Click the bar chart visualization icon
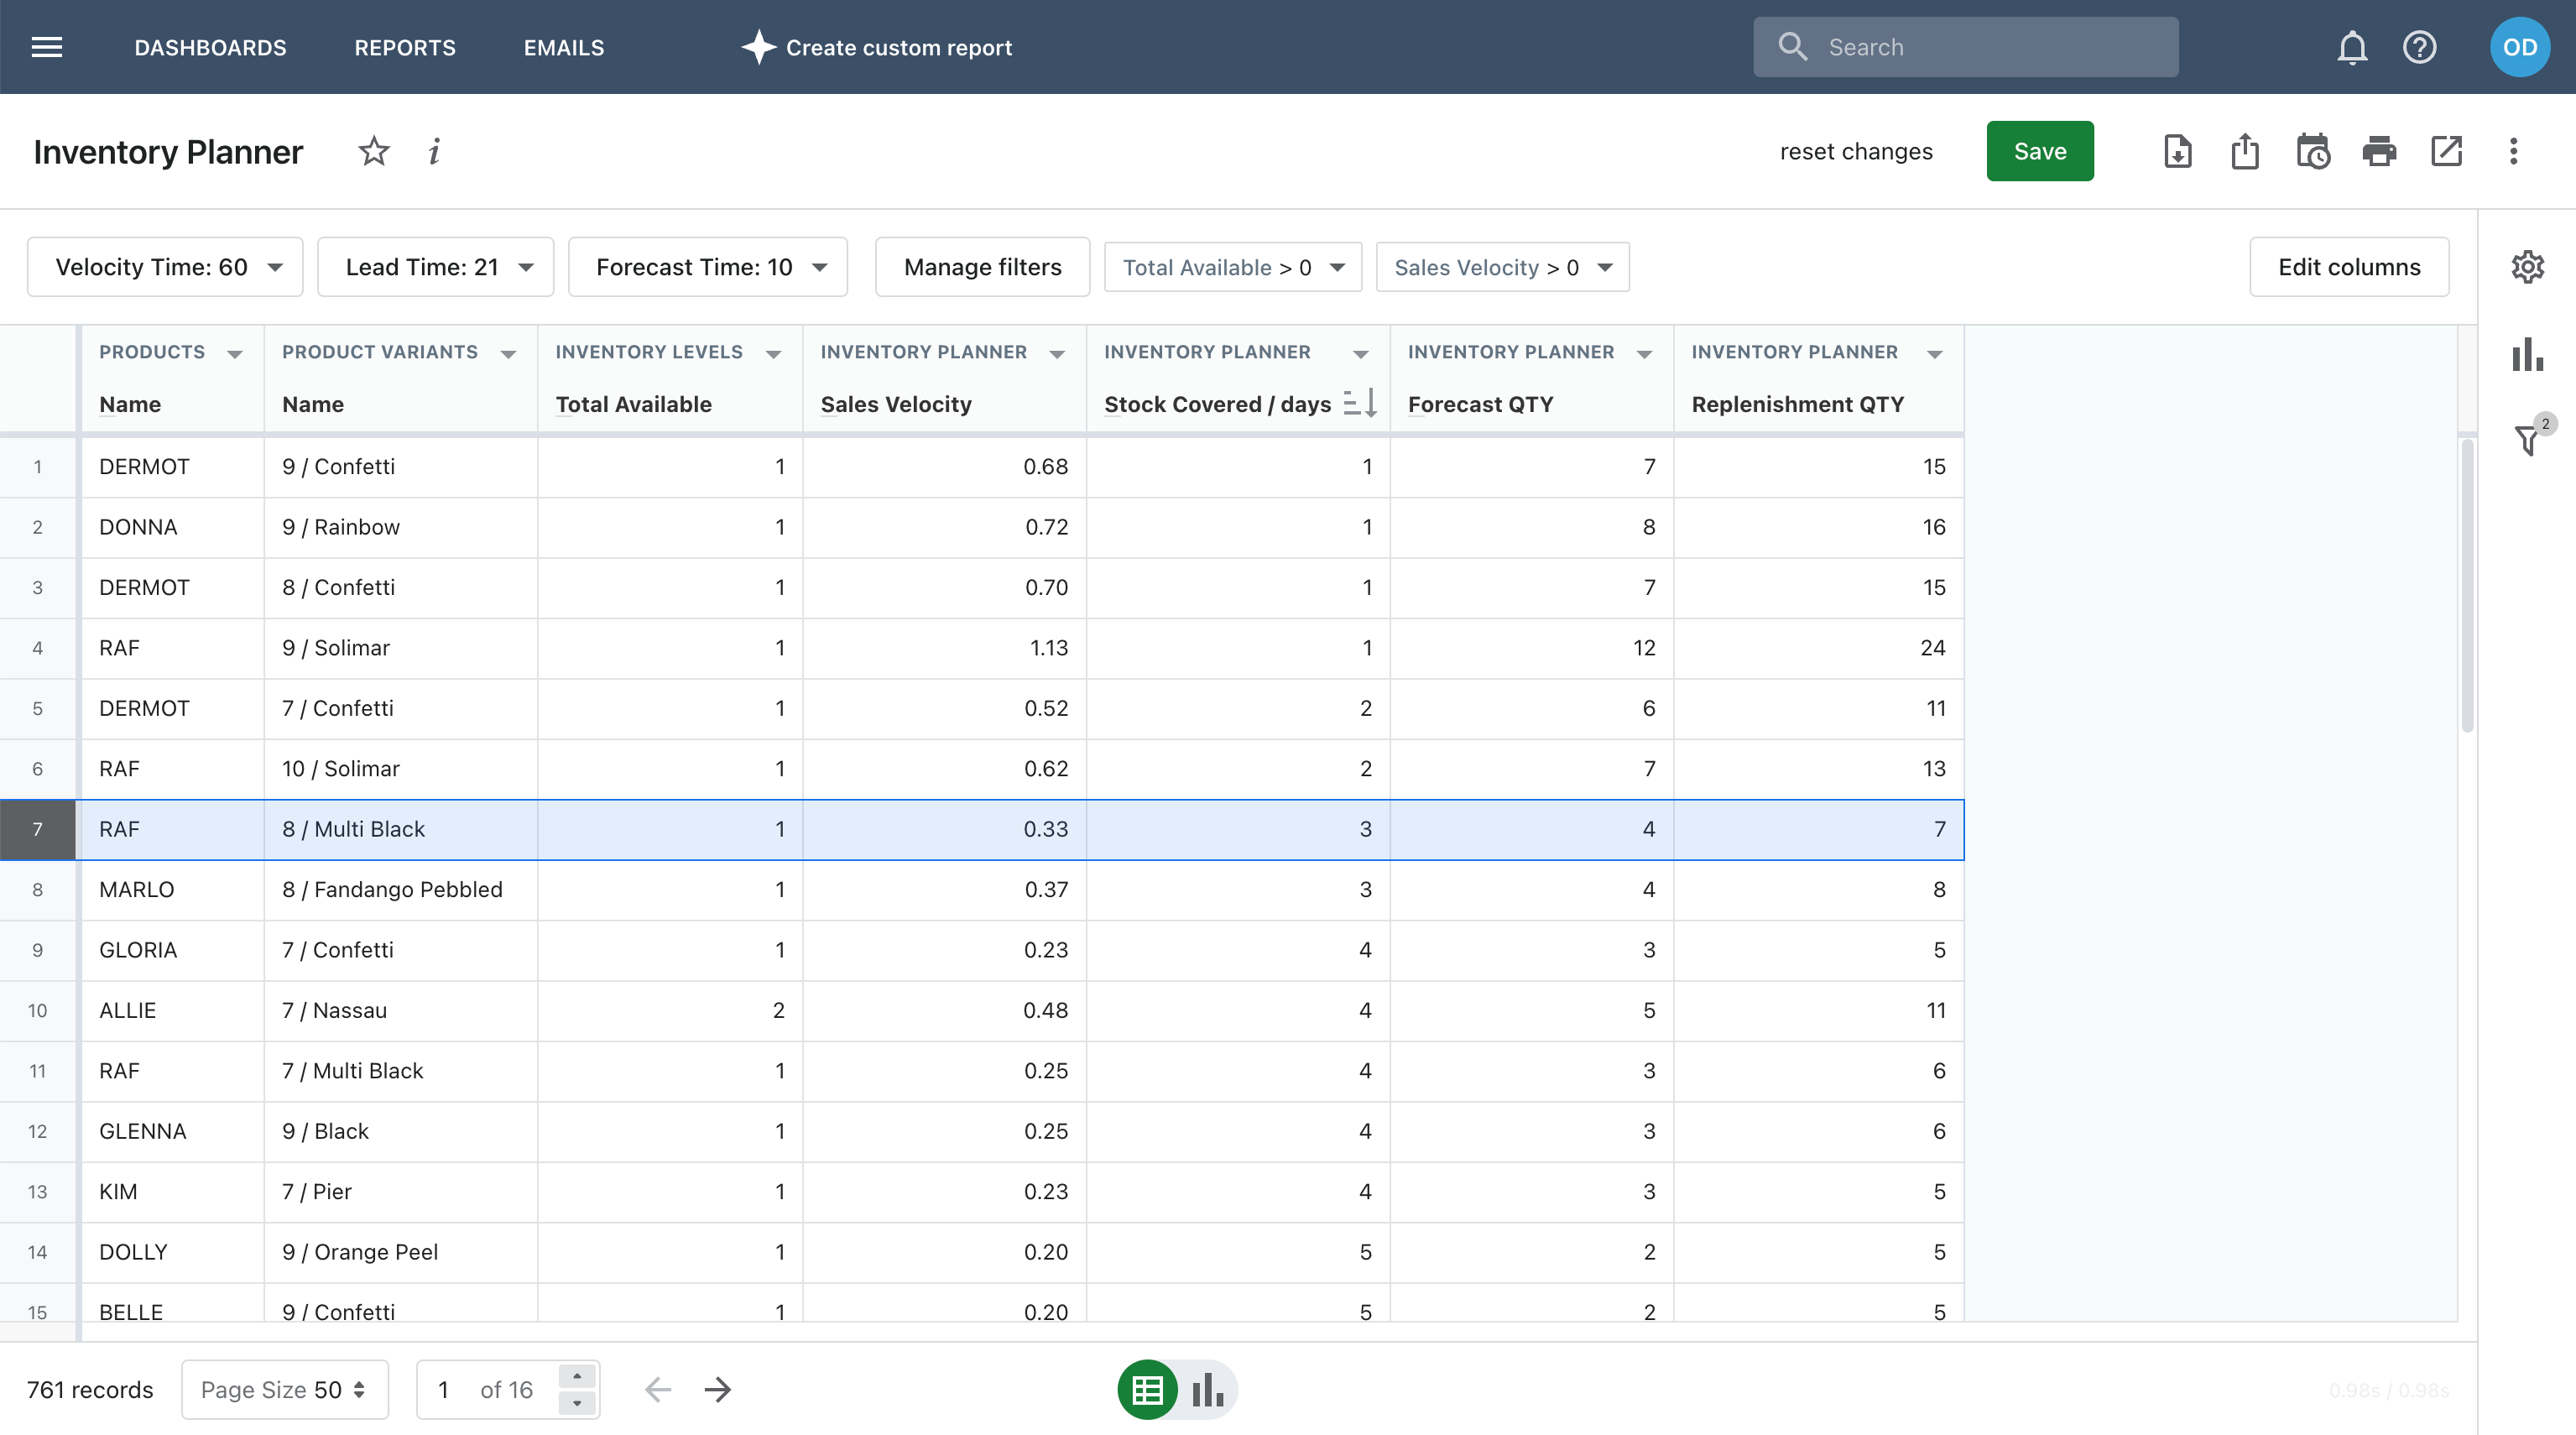This screenshot has height=1435, width=2576. 1207,1391
